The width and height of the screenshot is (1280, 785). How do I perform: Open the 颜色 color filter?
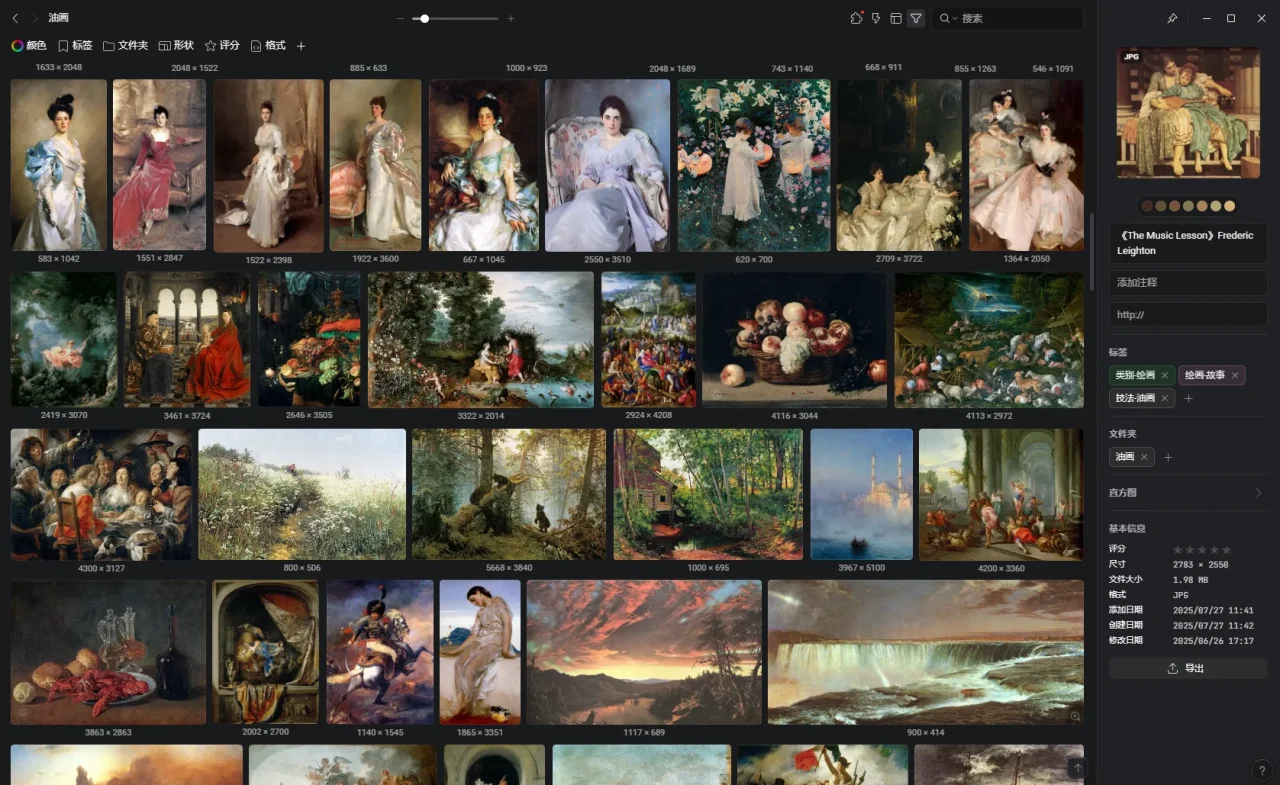(29, 46)
